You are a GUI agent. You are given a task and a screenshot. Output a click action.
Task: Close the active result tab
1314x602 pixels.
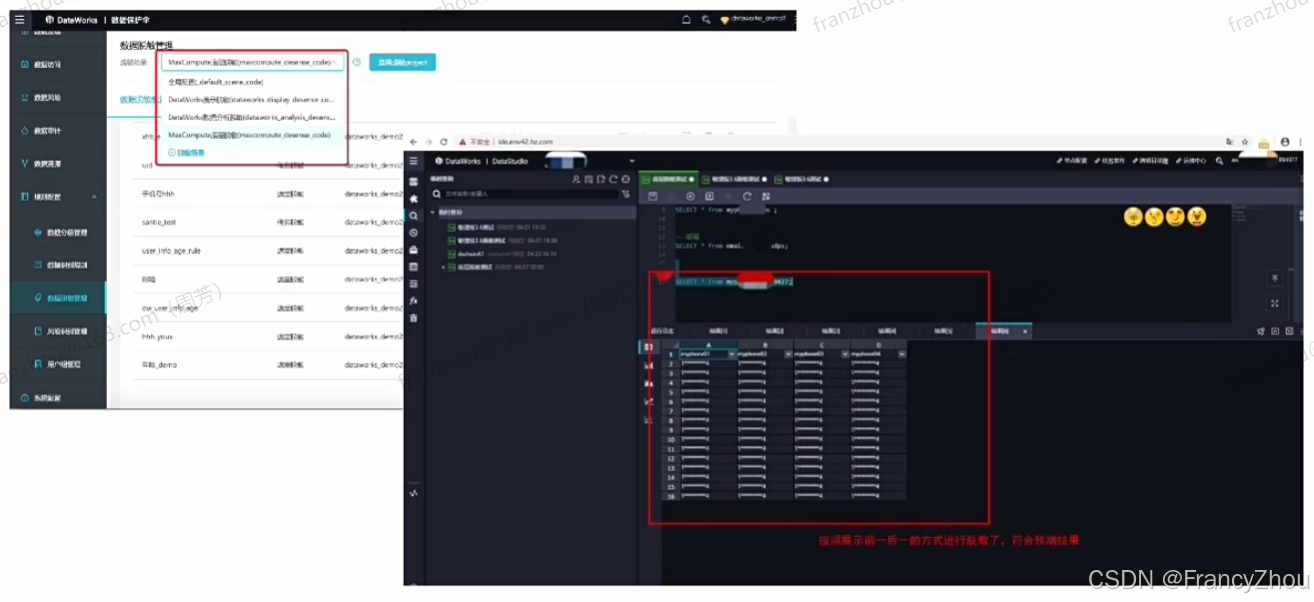coord(1025,330)
